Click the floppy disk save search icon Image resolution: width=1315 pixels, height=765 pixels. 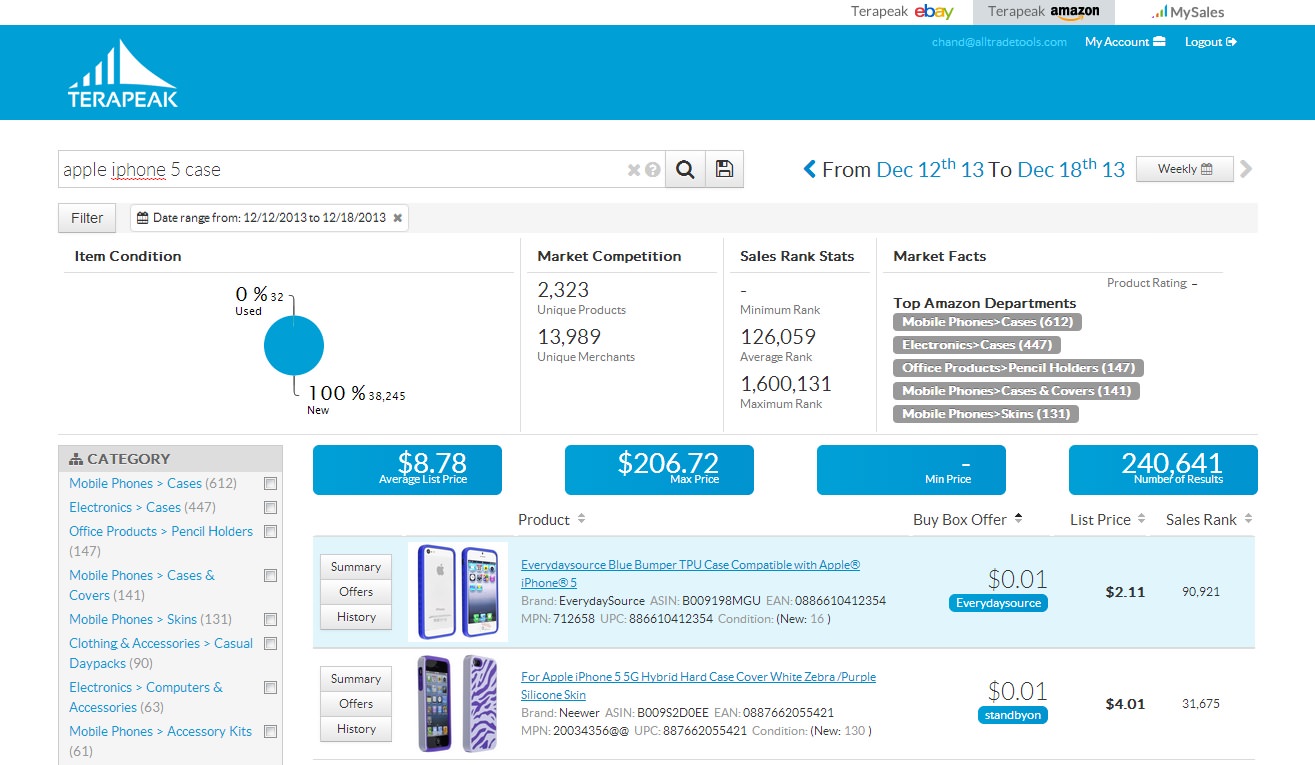(725, 170)
